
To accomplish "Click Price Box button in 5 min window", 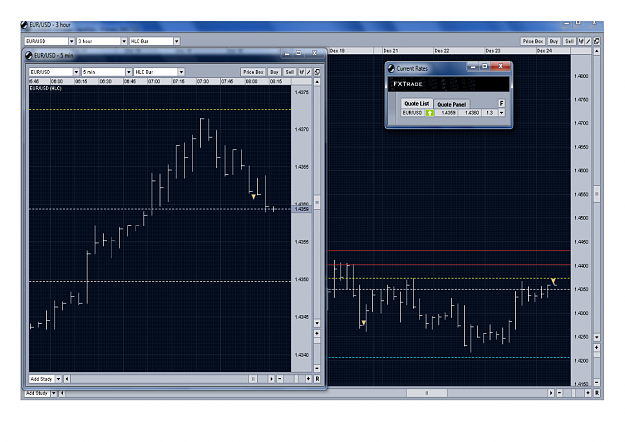I will click(x=253, y=72).
